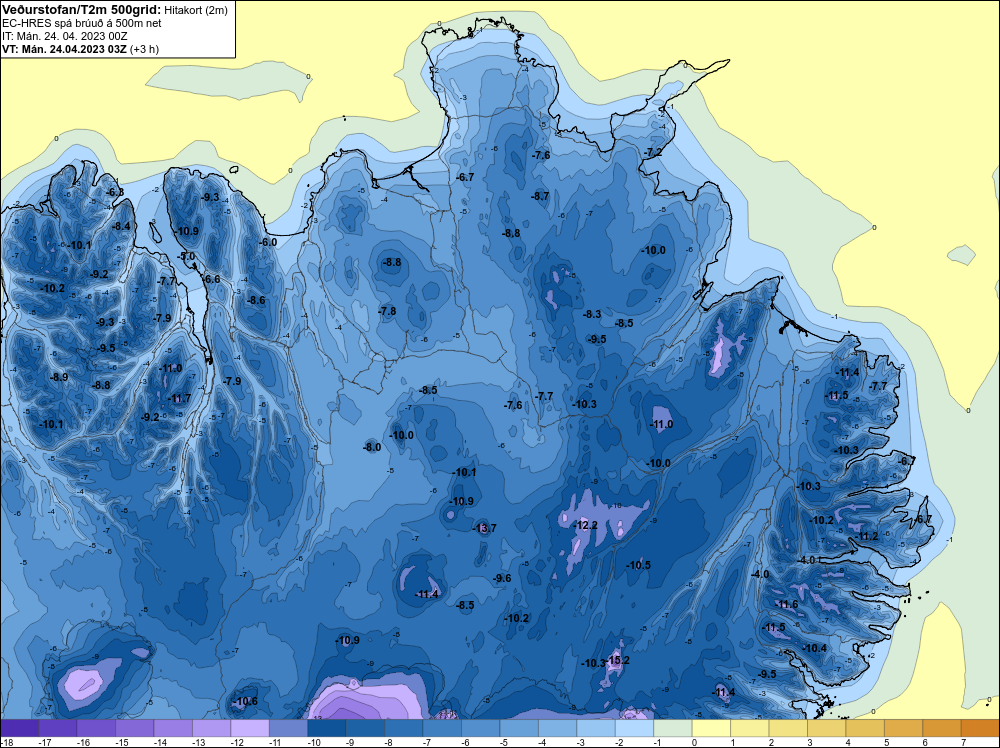Click the -6.3 temperature reading
Screen dimensions: 1000x748
pos(115,192)
